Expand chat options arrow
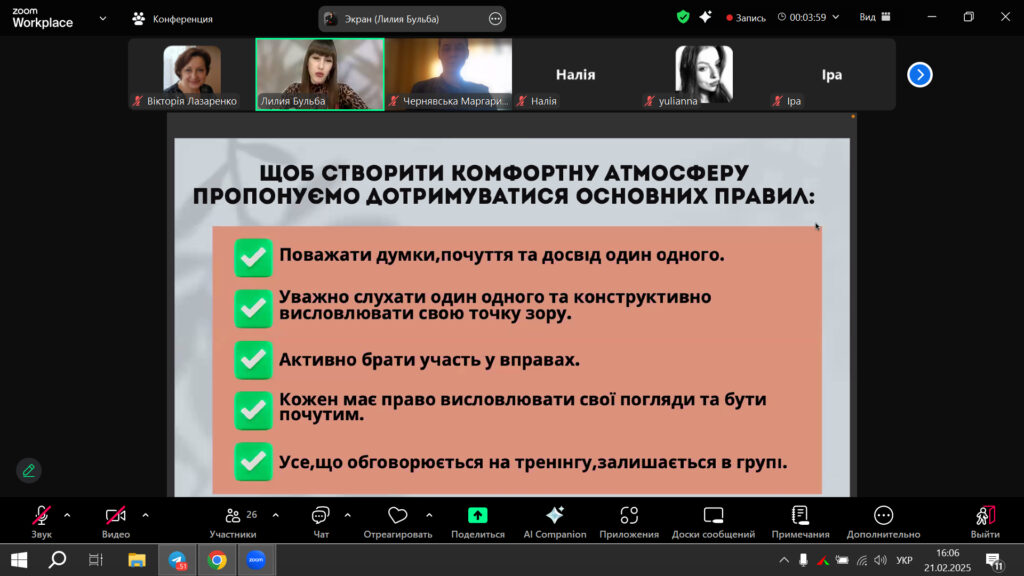This screenshot has height=576, width=1024. [x=347, y=515]
